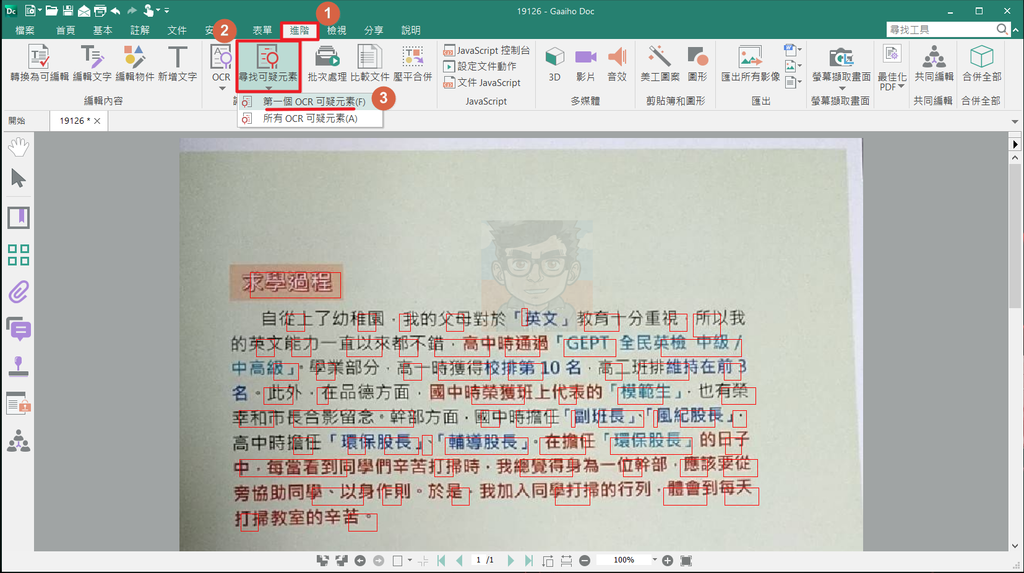
Task: Toggle full screen view icon
Action: (x=686, y=561)
